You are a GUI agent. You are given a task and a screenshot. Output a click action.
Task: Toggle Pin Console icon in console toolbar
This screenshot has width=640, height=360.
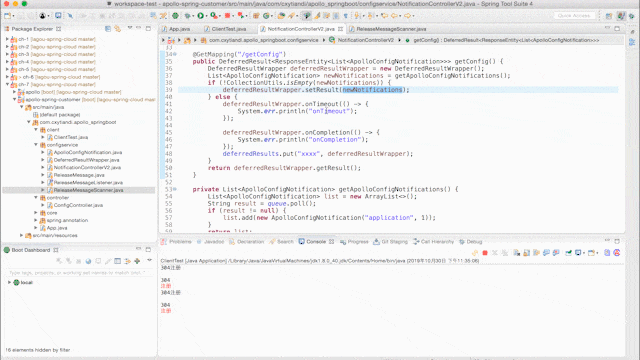[x=568, y=253]
